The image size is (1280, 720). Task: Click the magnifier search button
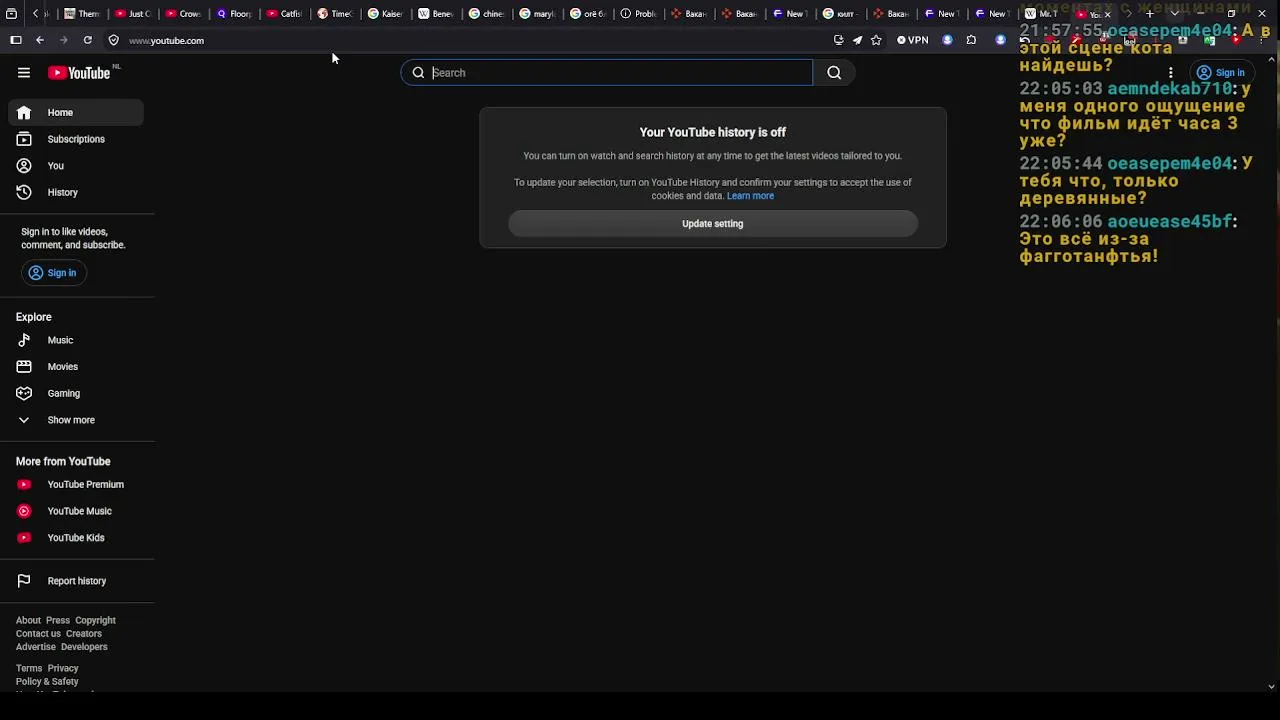tap(834, 73)
